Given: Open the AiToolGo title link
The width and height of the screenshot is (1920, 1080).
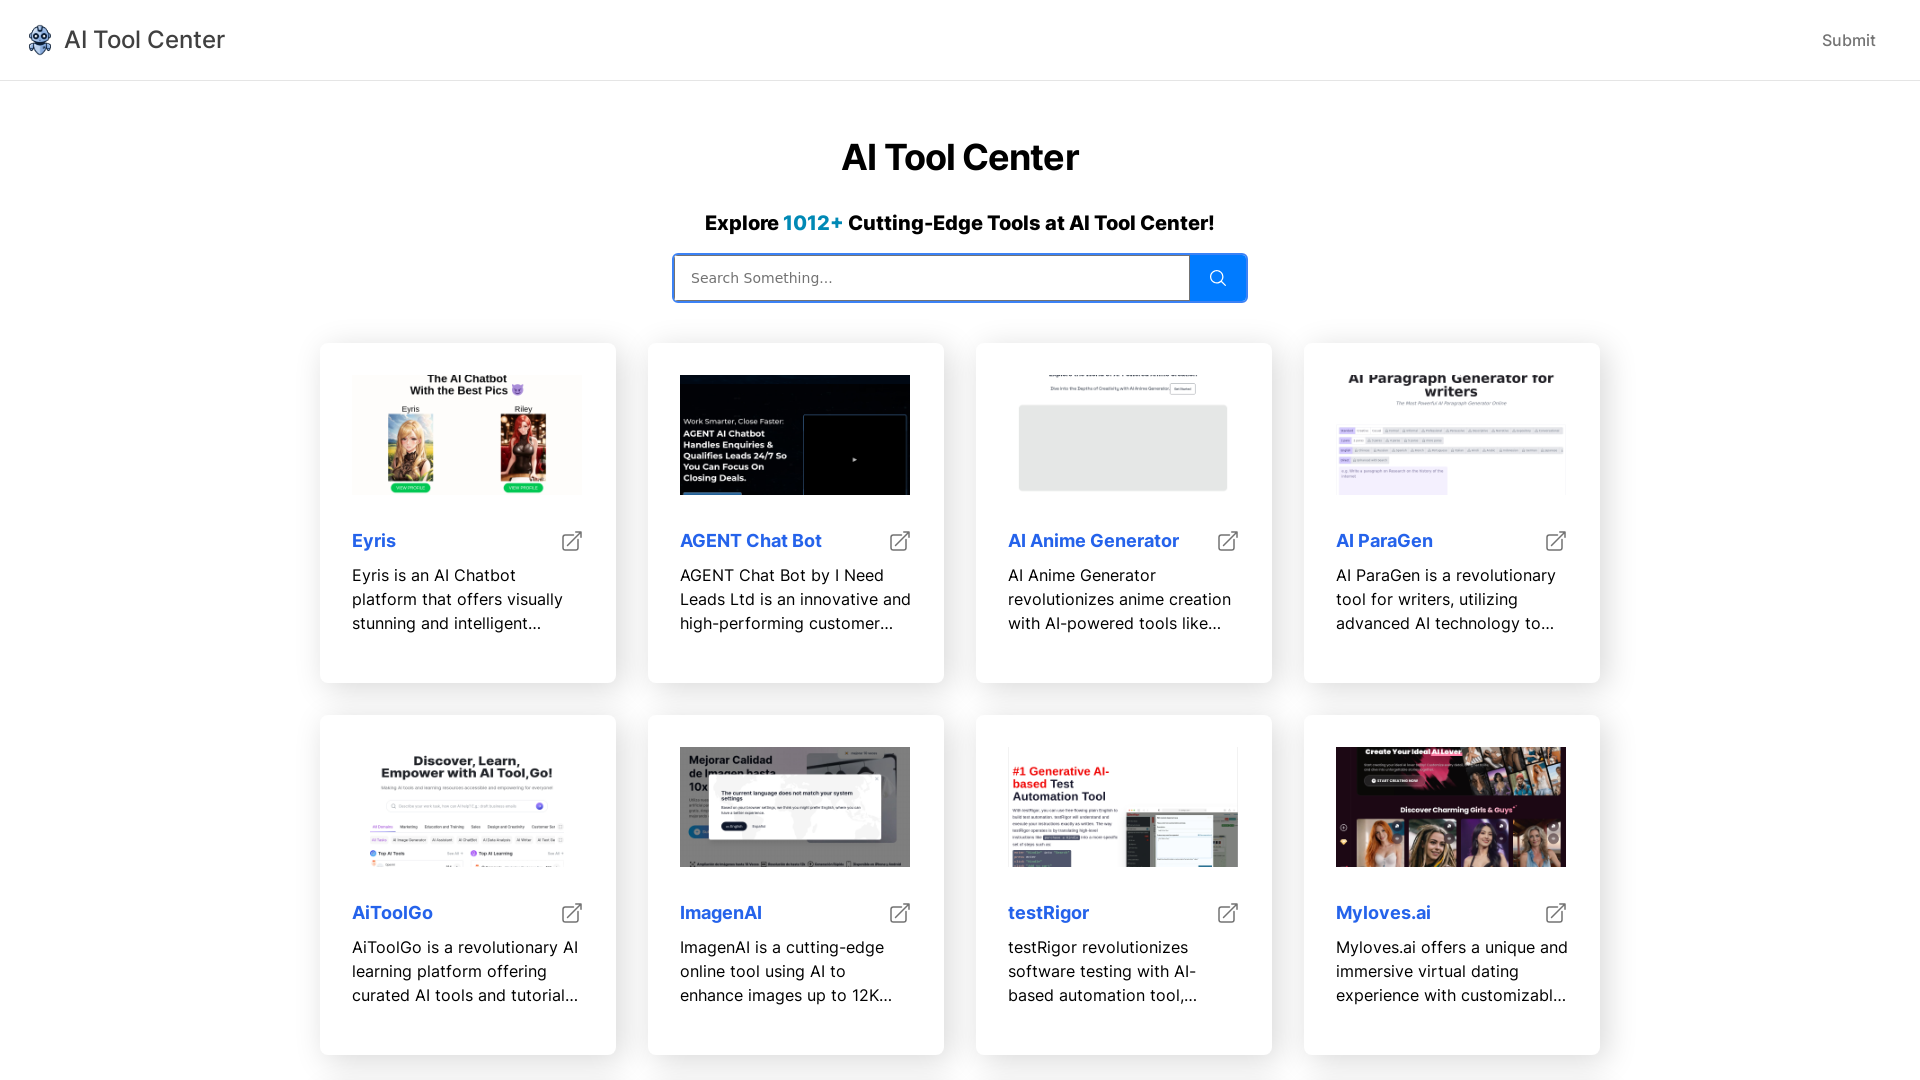Looking at the screenshot, I should pos(392,913).
